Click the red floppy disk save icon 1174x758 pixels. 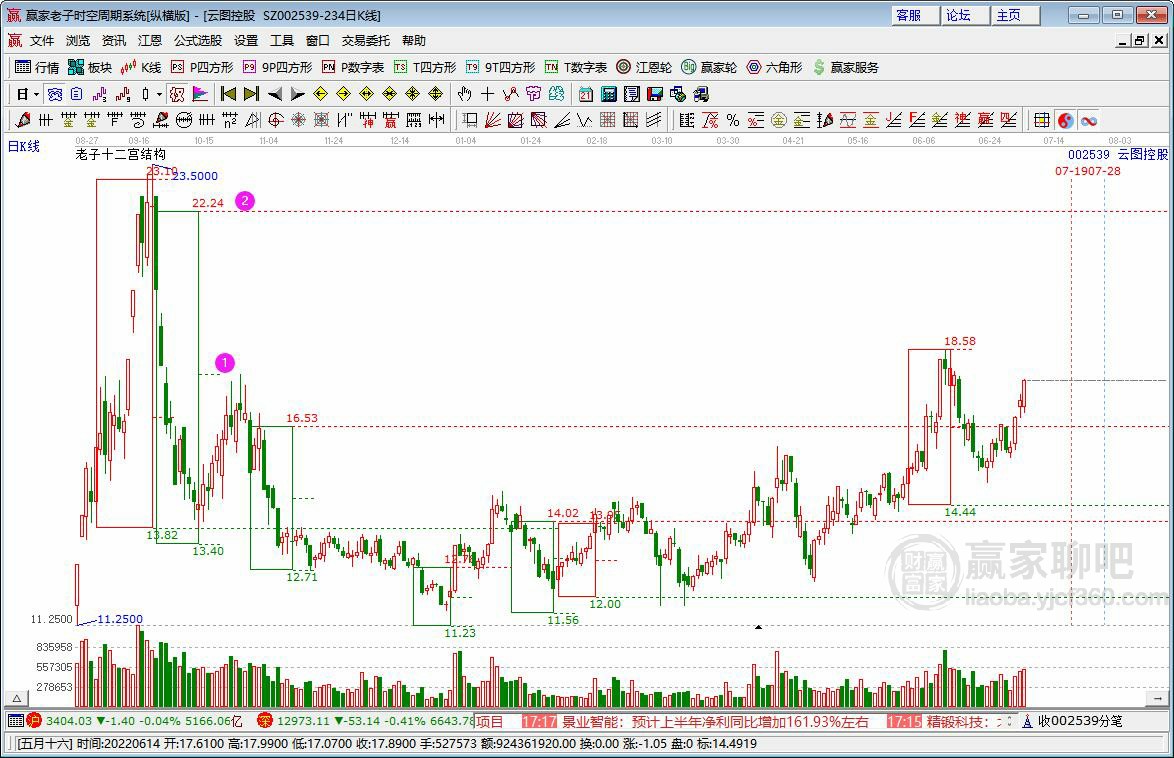(x=655, y=94)
